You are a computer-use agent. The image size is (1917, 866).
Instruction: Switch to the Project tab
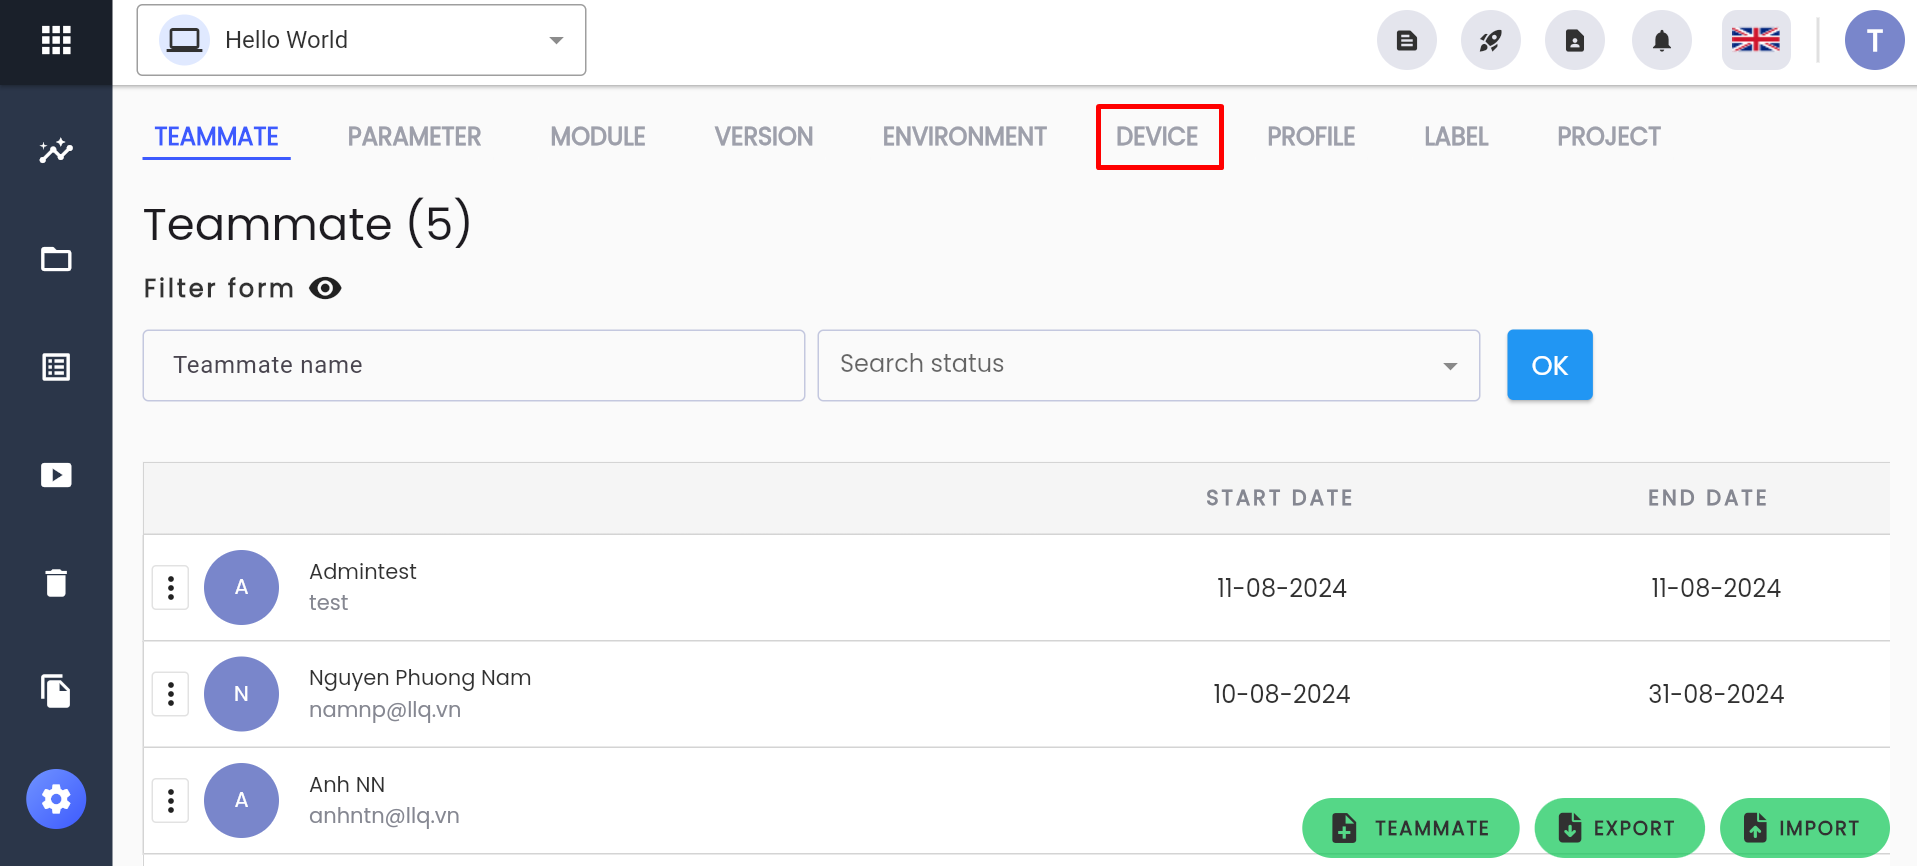1609,137
